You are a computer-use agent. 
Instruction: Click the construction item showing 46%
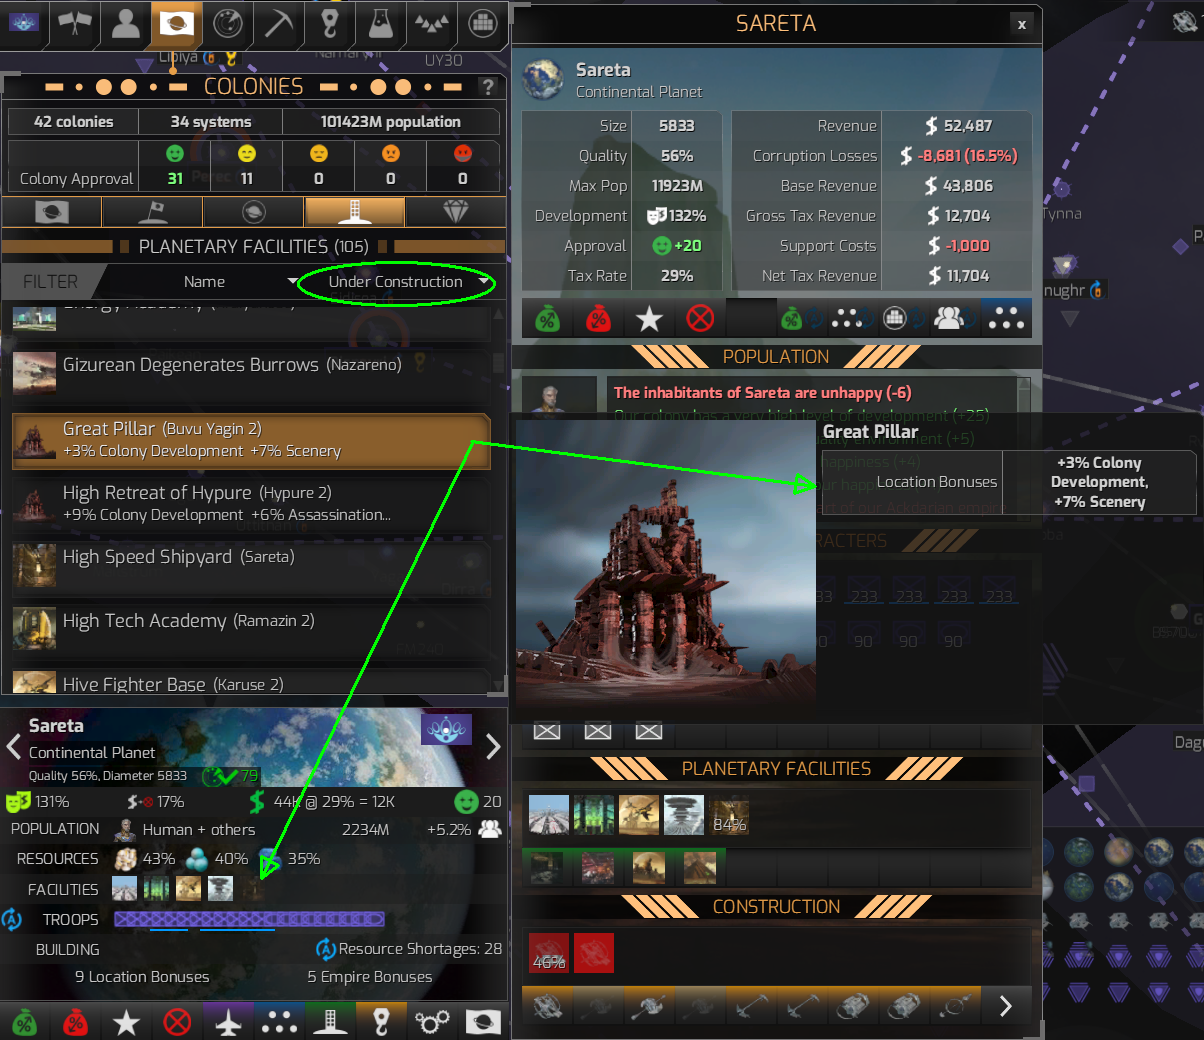point(548,953)
